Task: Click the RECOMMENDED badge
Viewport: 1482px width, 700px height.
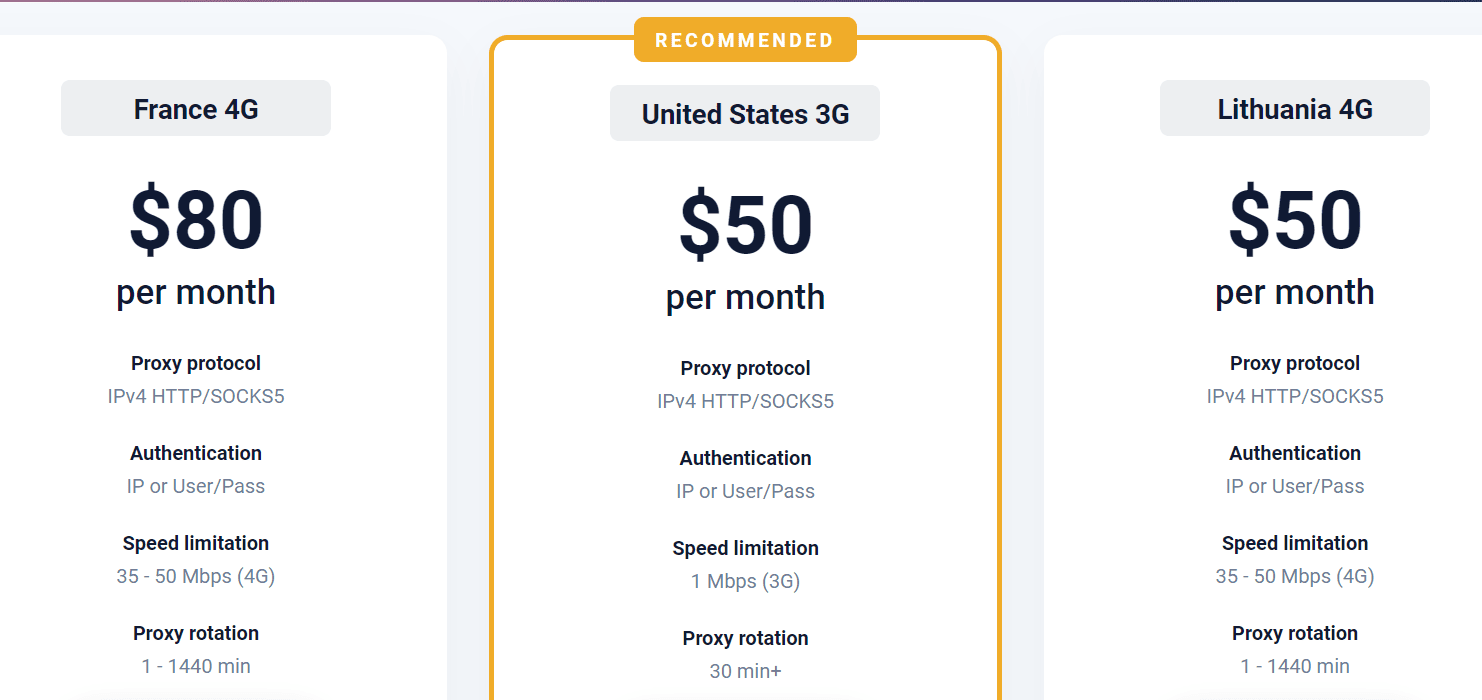Action: pyautogui.click(x=745, y=40)
